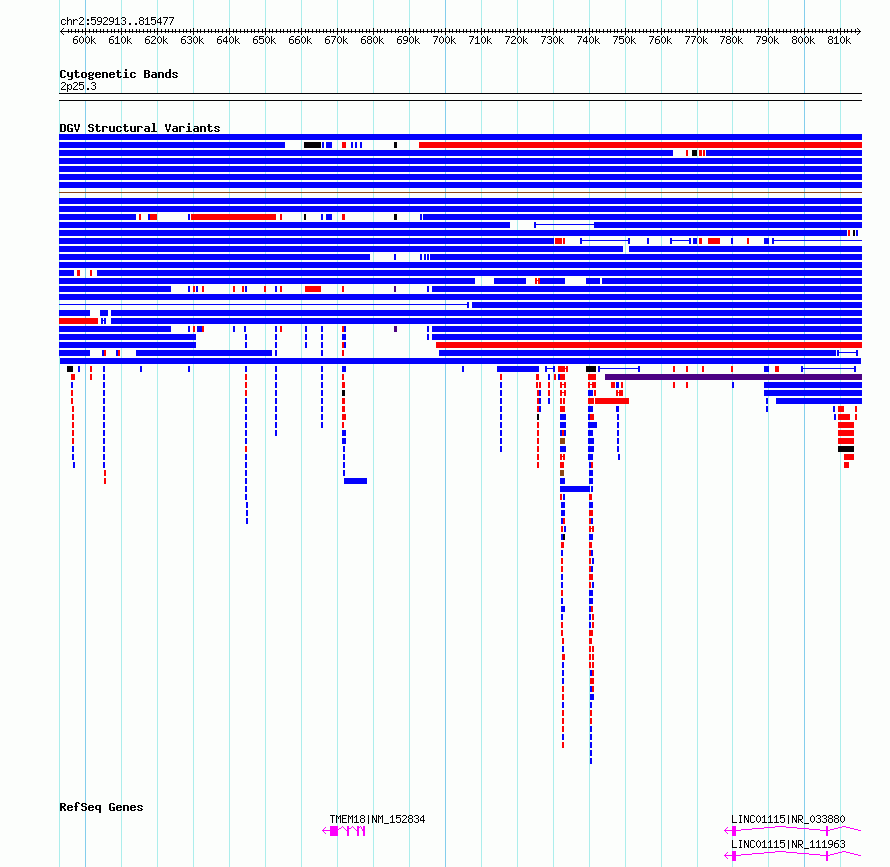Open the TMEM18|NM_152834 gene label

[377, 819]
